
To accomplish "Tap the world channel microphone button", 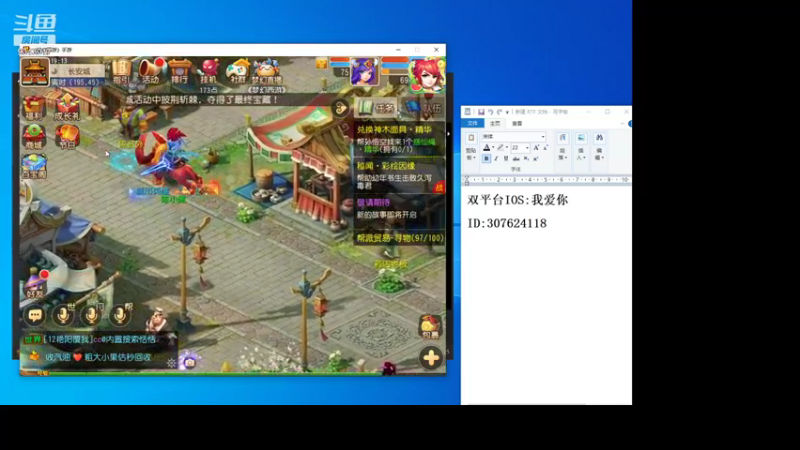I will [x=64, y=315].
